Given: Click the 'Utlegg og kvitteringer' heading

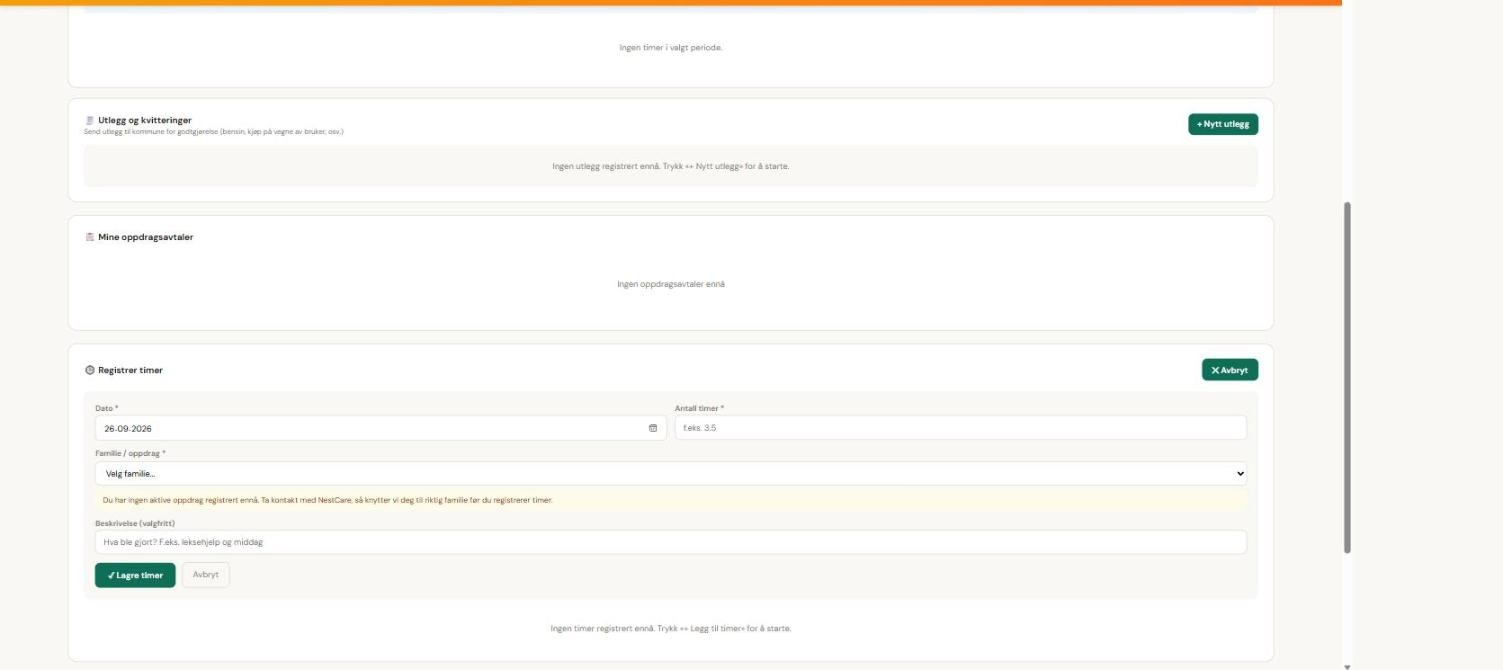Looking at the screenshot, I should click(145, 120).
